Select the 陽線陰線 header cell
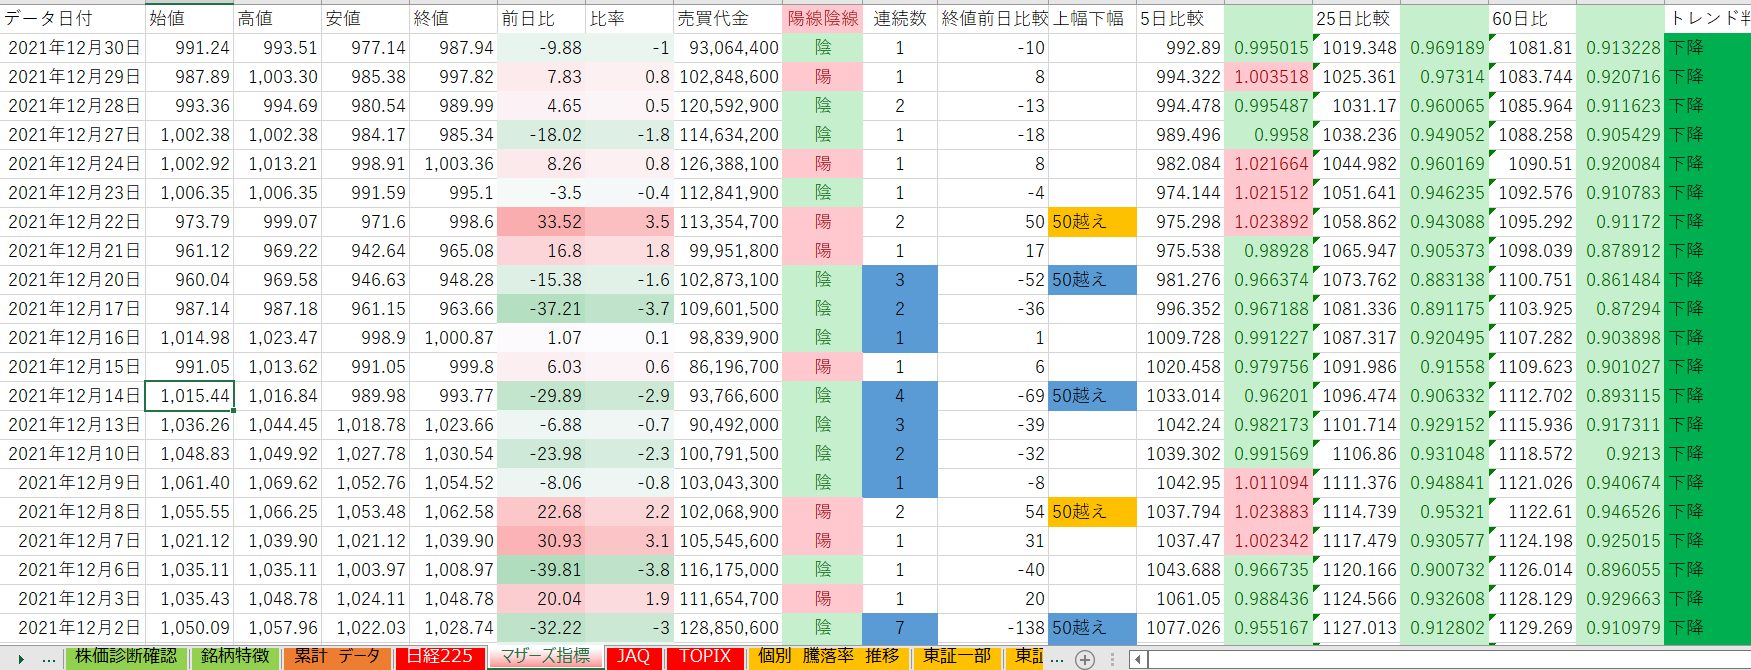This screenshot has width=1751, height=670. click(822, 18)
